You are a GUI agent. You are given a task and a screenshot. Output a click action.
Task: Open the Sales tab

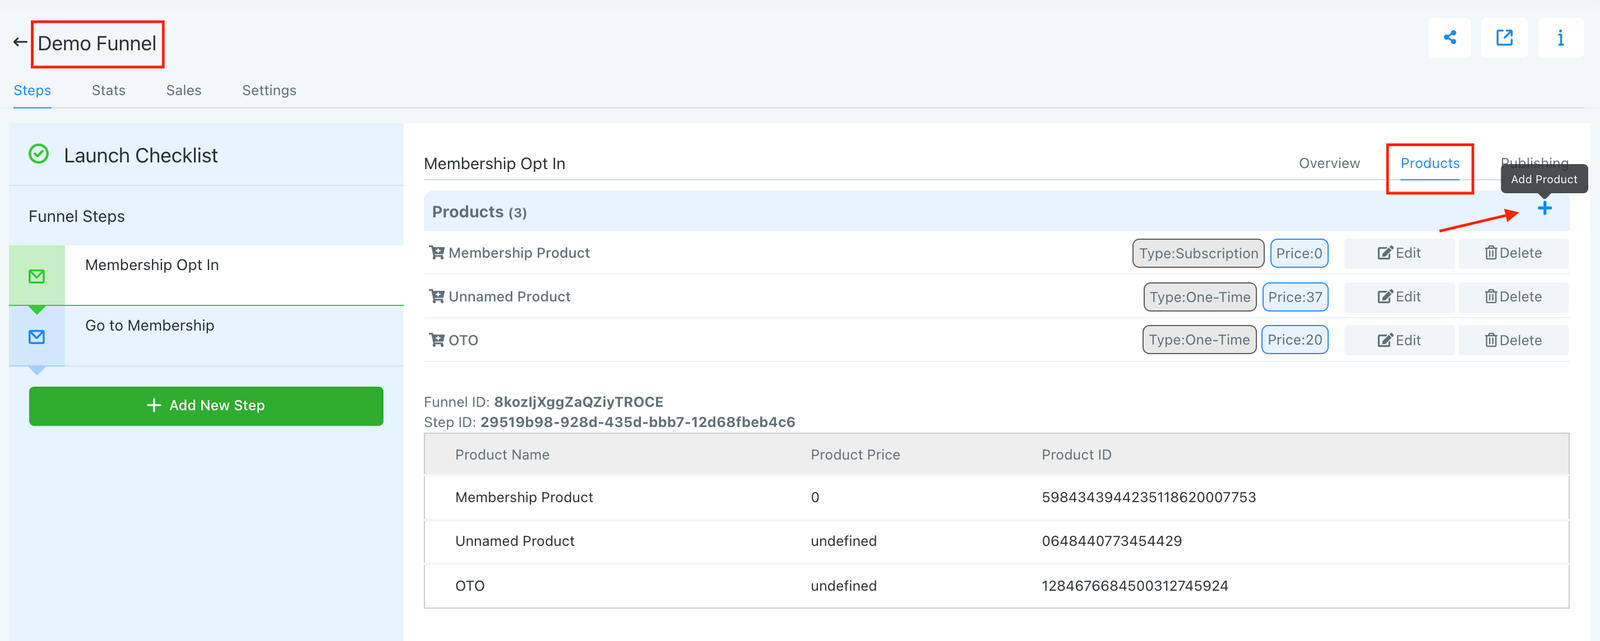coord(183,90)
